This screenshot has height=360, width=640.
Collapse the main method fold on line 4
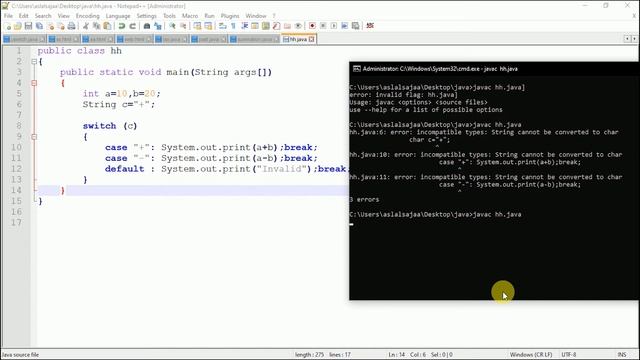tap(34, 83)
